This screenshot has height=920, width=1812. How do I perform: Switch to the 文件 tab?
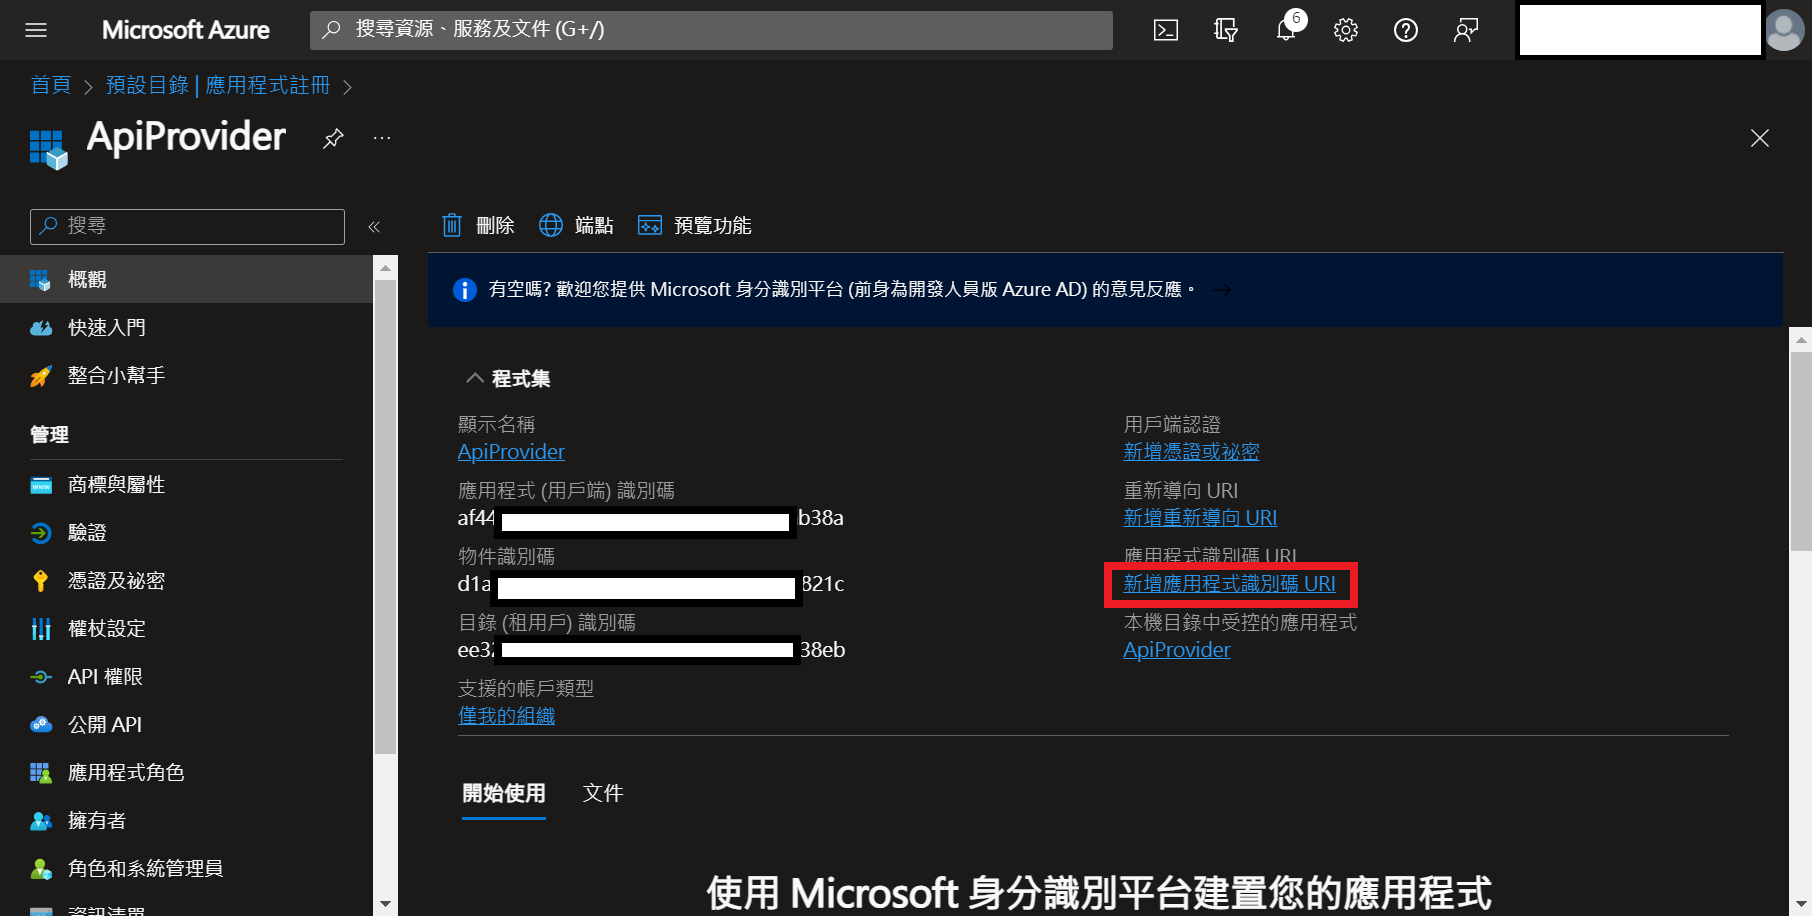[603, 794]
